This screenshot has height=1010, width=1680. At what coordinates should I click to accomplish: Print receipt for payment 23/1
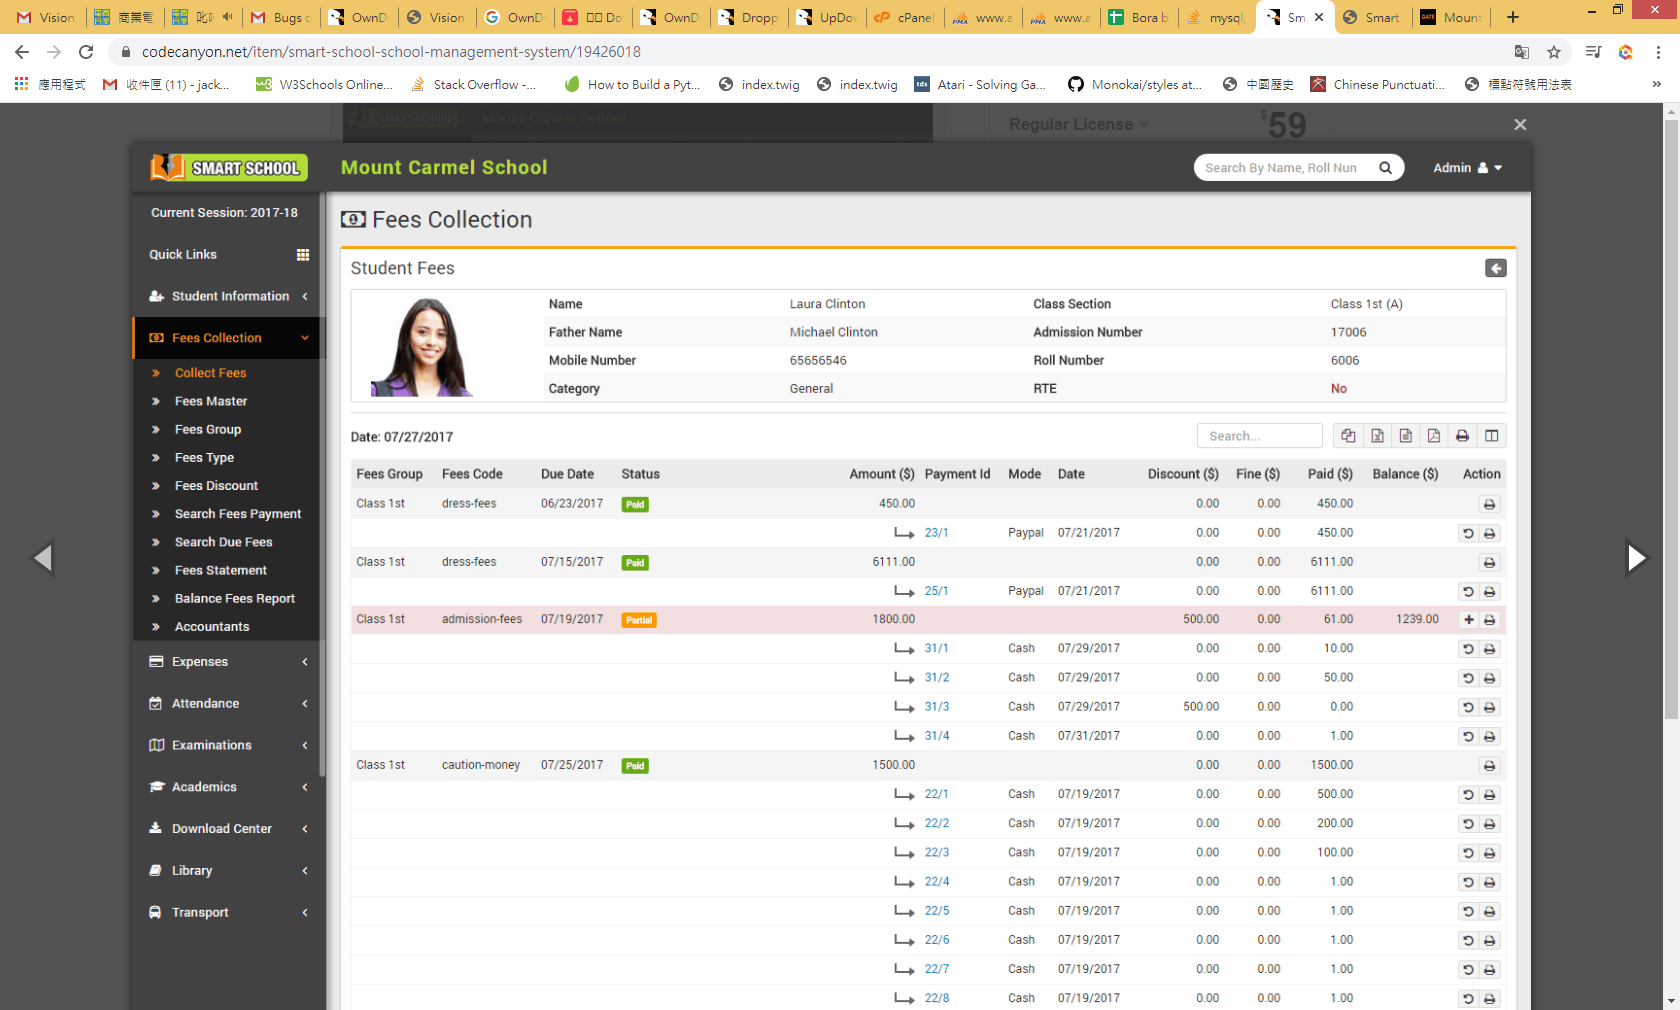pyautogui.click(x=1489, y=534)
